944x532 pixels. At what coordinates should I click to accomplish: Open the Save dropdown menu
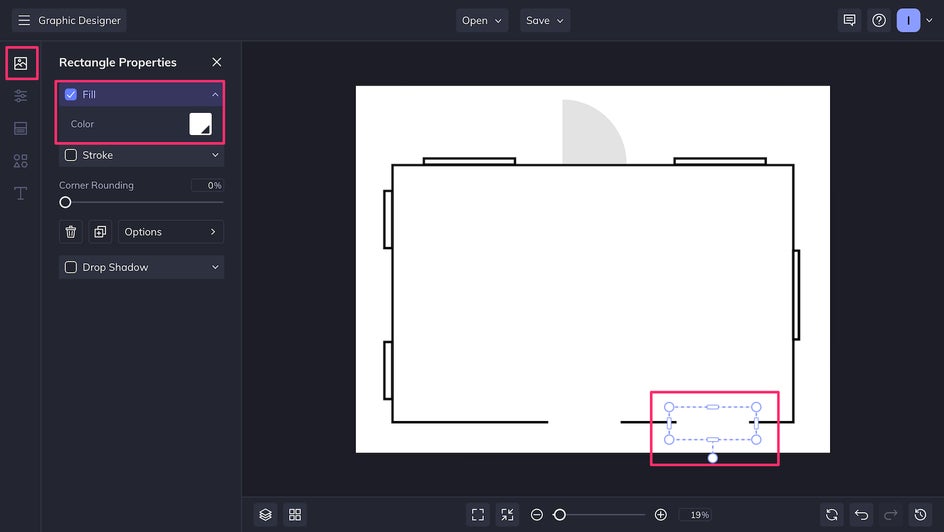[545, 20]
